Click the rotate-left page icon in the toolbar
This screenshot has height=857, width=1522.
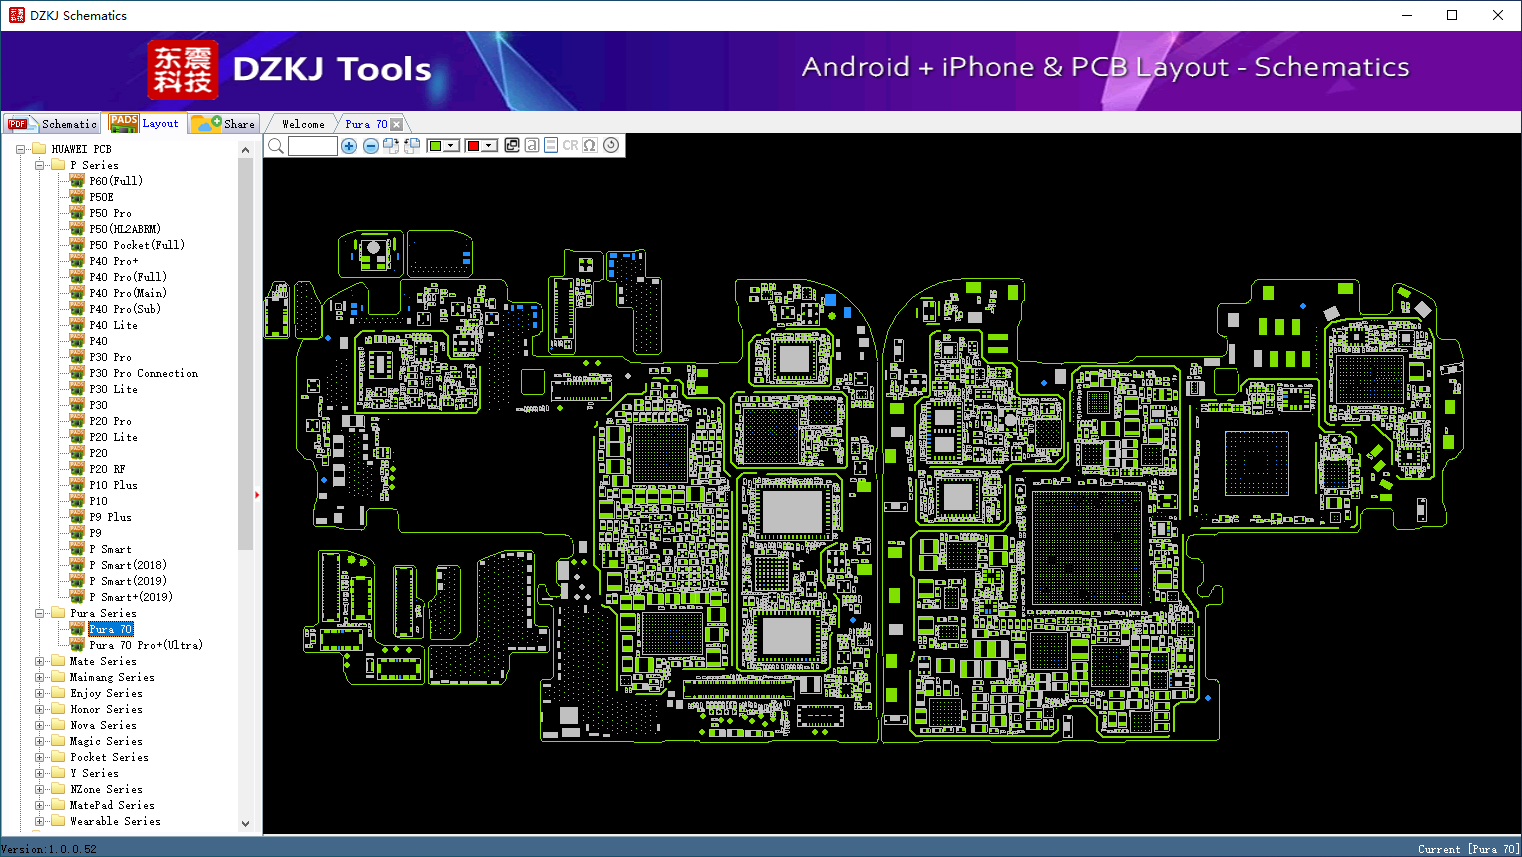point(412,146)
